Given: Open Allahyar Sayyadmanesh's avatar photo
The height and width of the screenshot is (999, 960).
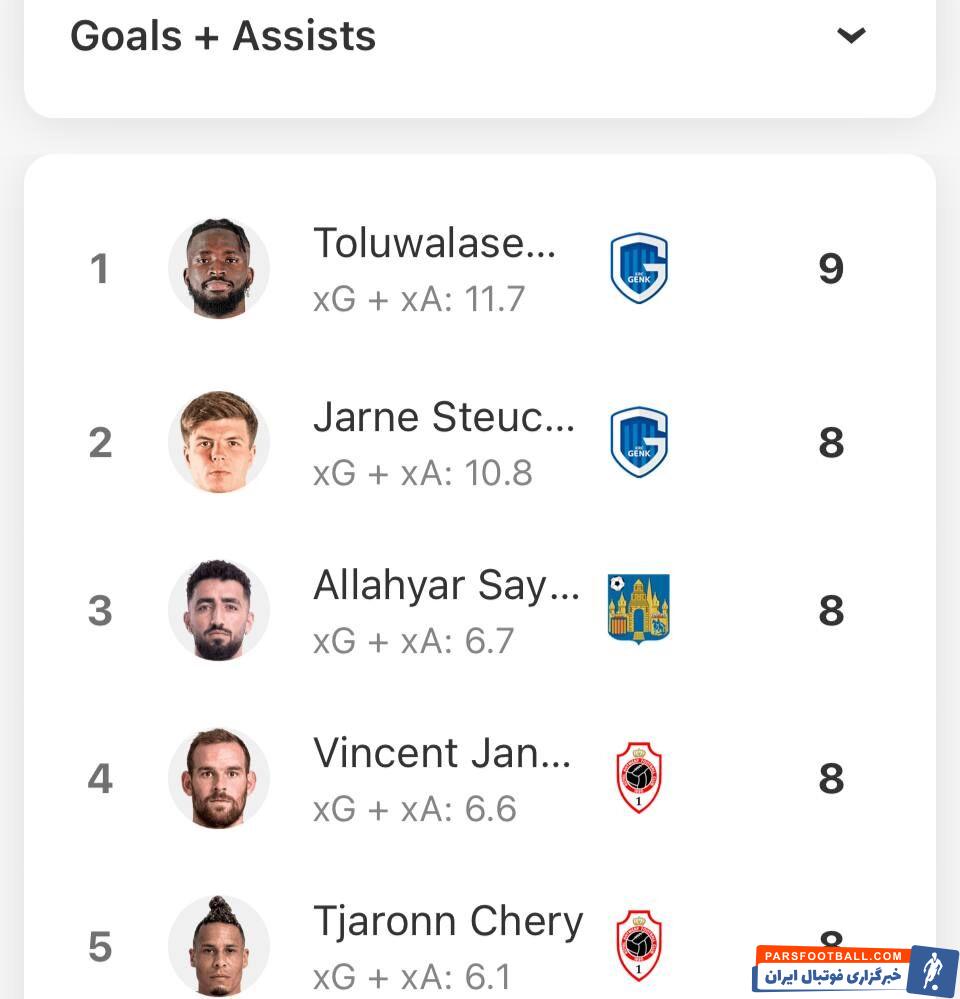Looking at the screenshot, I should click(x=219, y=610).
